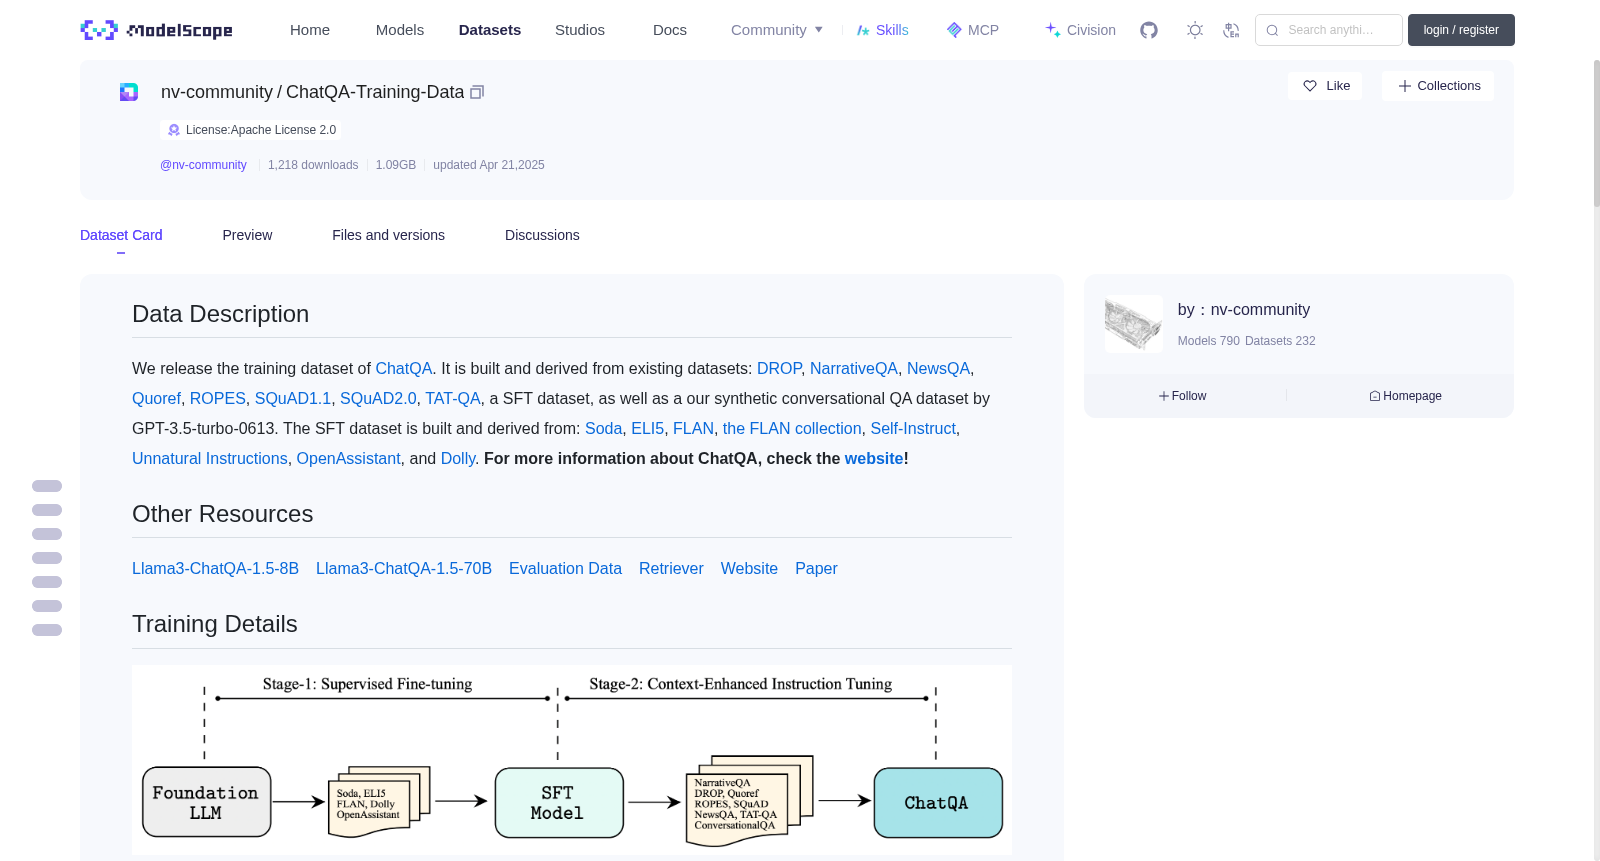The height and width of the screenshot is (861, 1600).
Task: Open the Civision link in navbar
Action: (1080, 30)
